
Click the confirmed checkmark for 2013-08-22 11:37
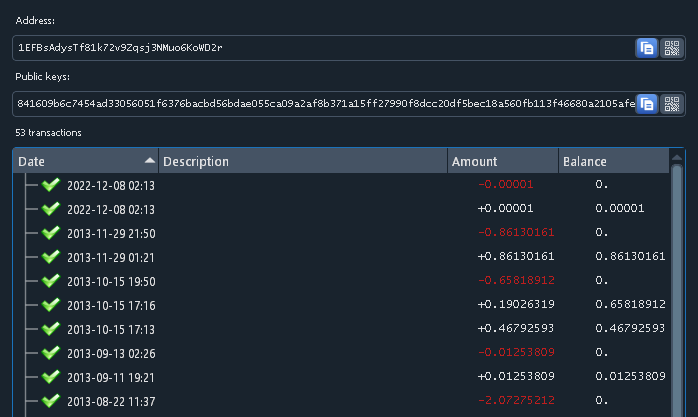pyautogui.click(x=52, y=400)
